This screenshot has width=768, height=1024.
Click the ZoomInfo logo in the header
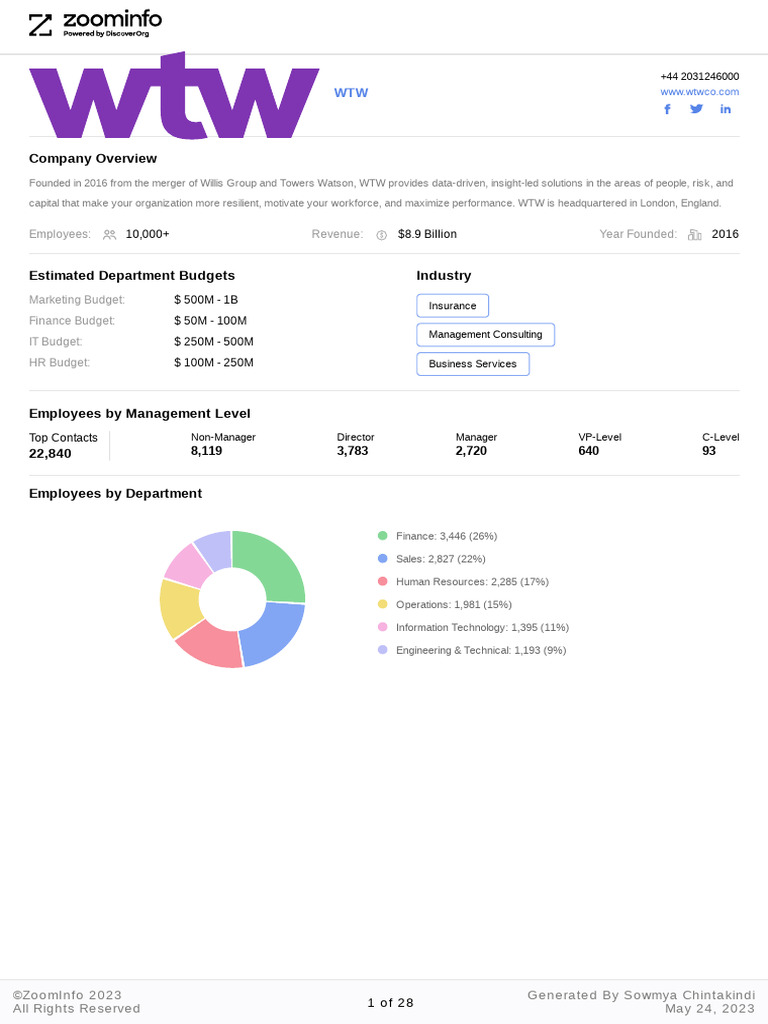[95, 25]
